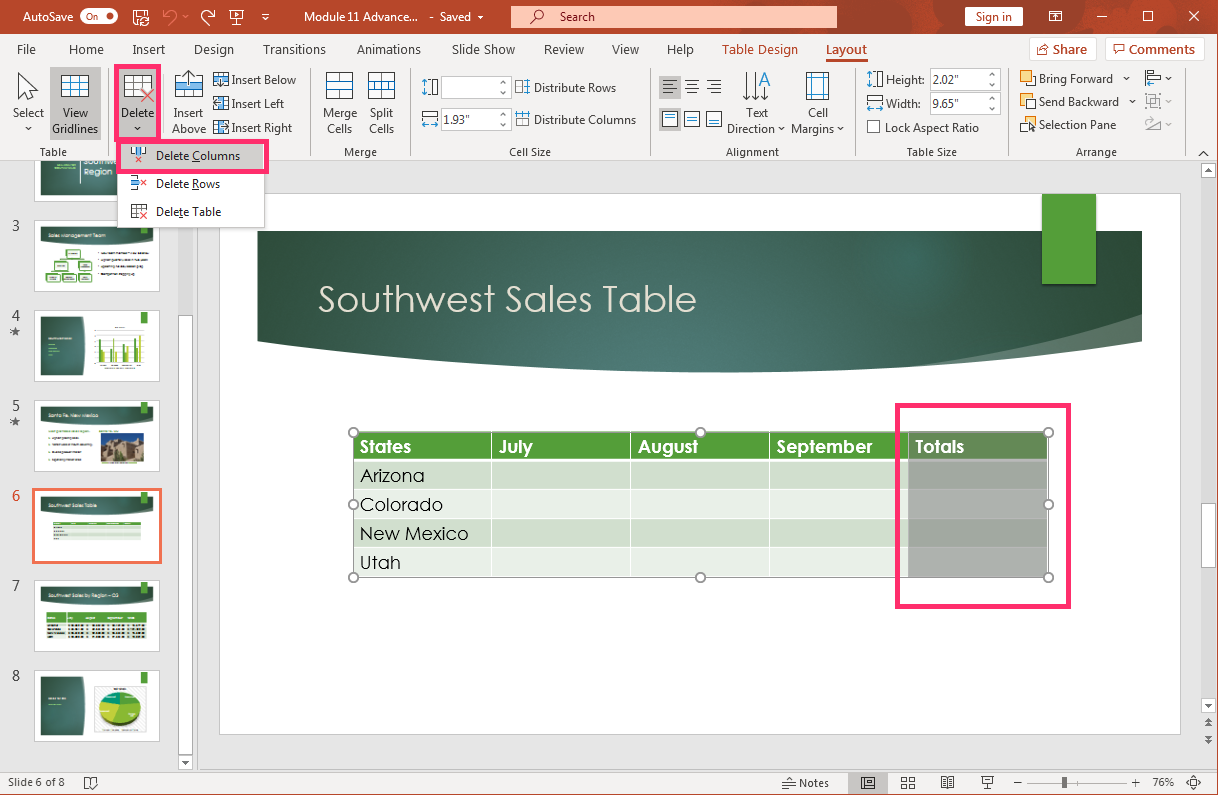Choose Delete Columns from the Delete menu
Screen dimensions: 1218x795
(x=192, y=156)
